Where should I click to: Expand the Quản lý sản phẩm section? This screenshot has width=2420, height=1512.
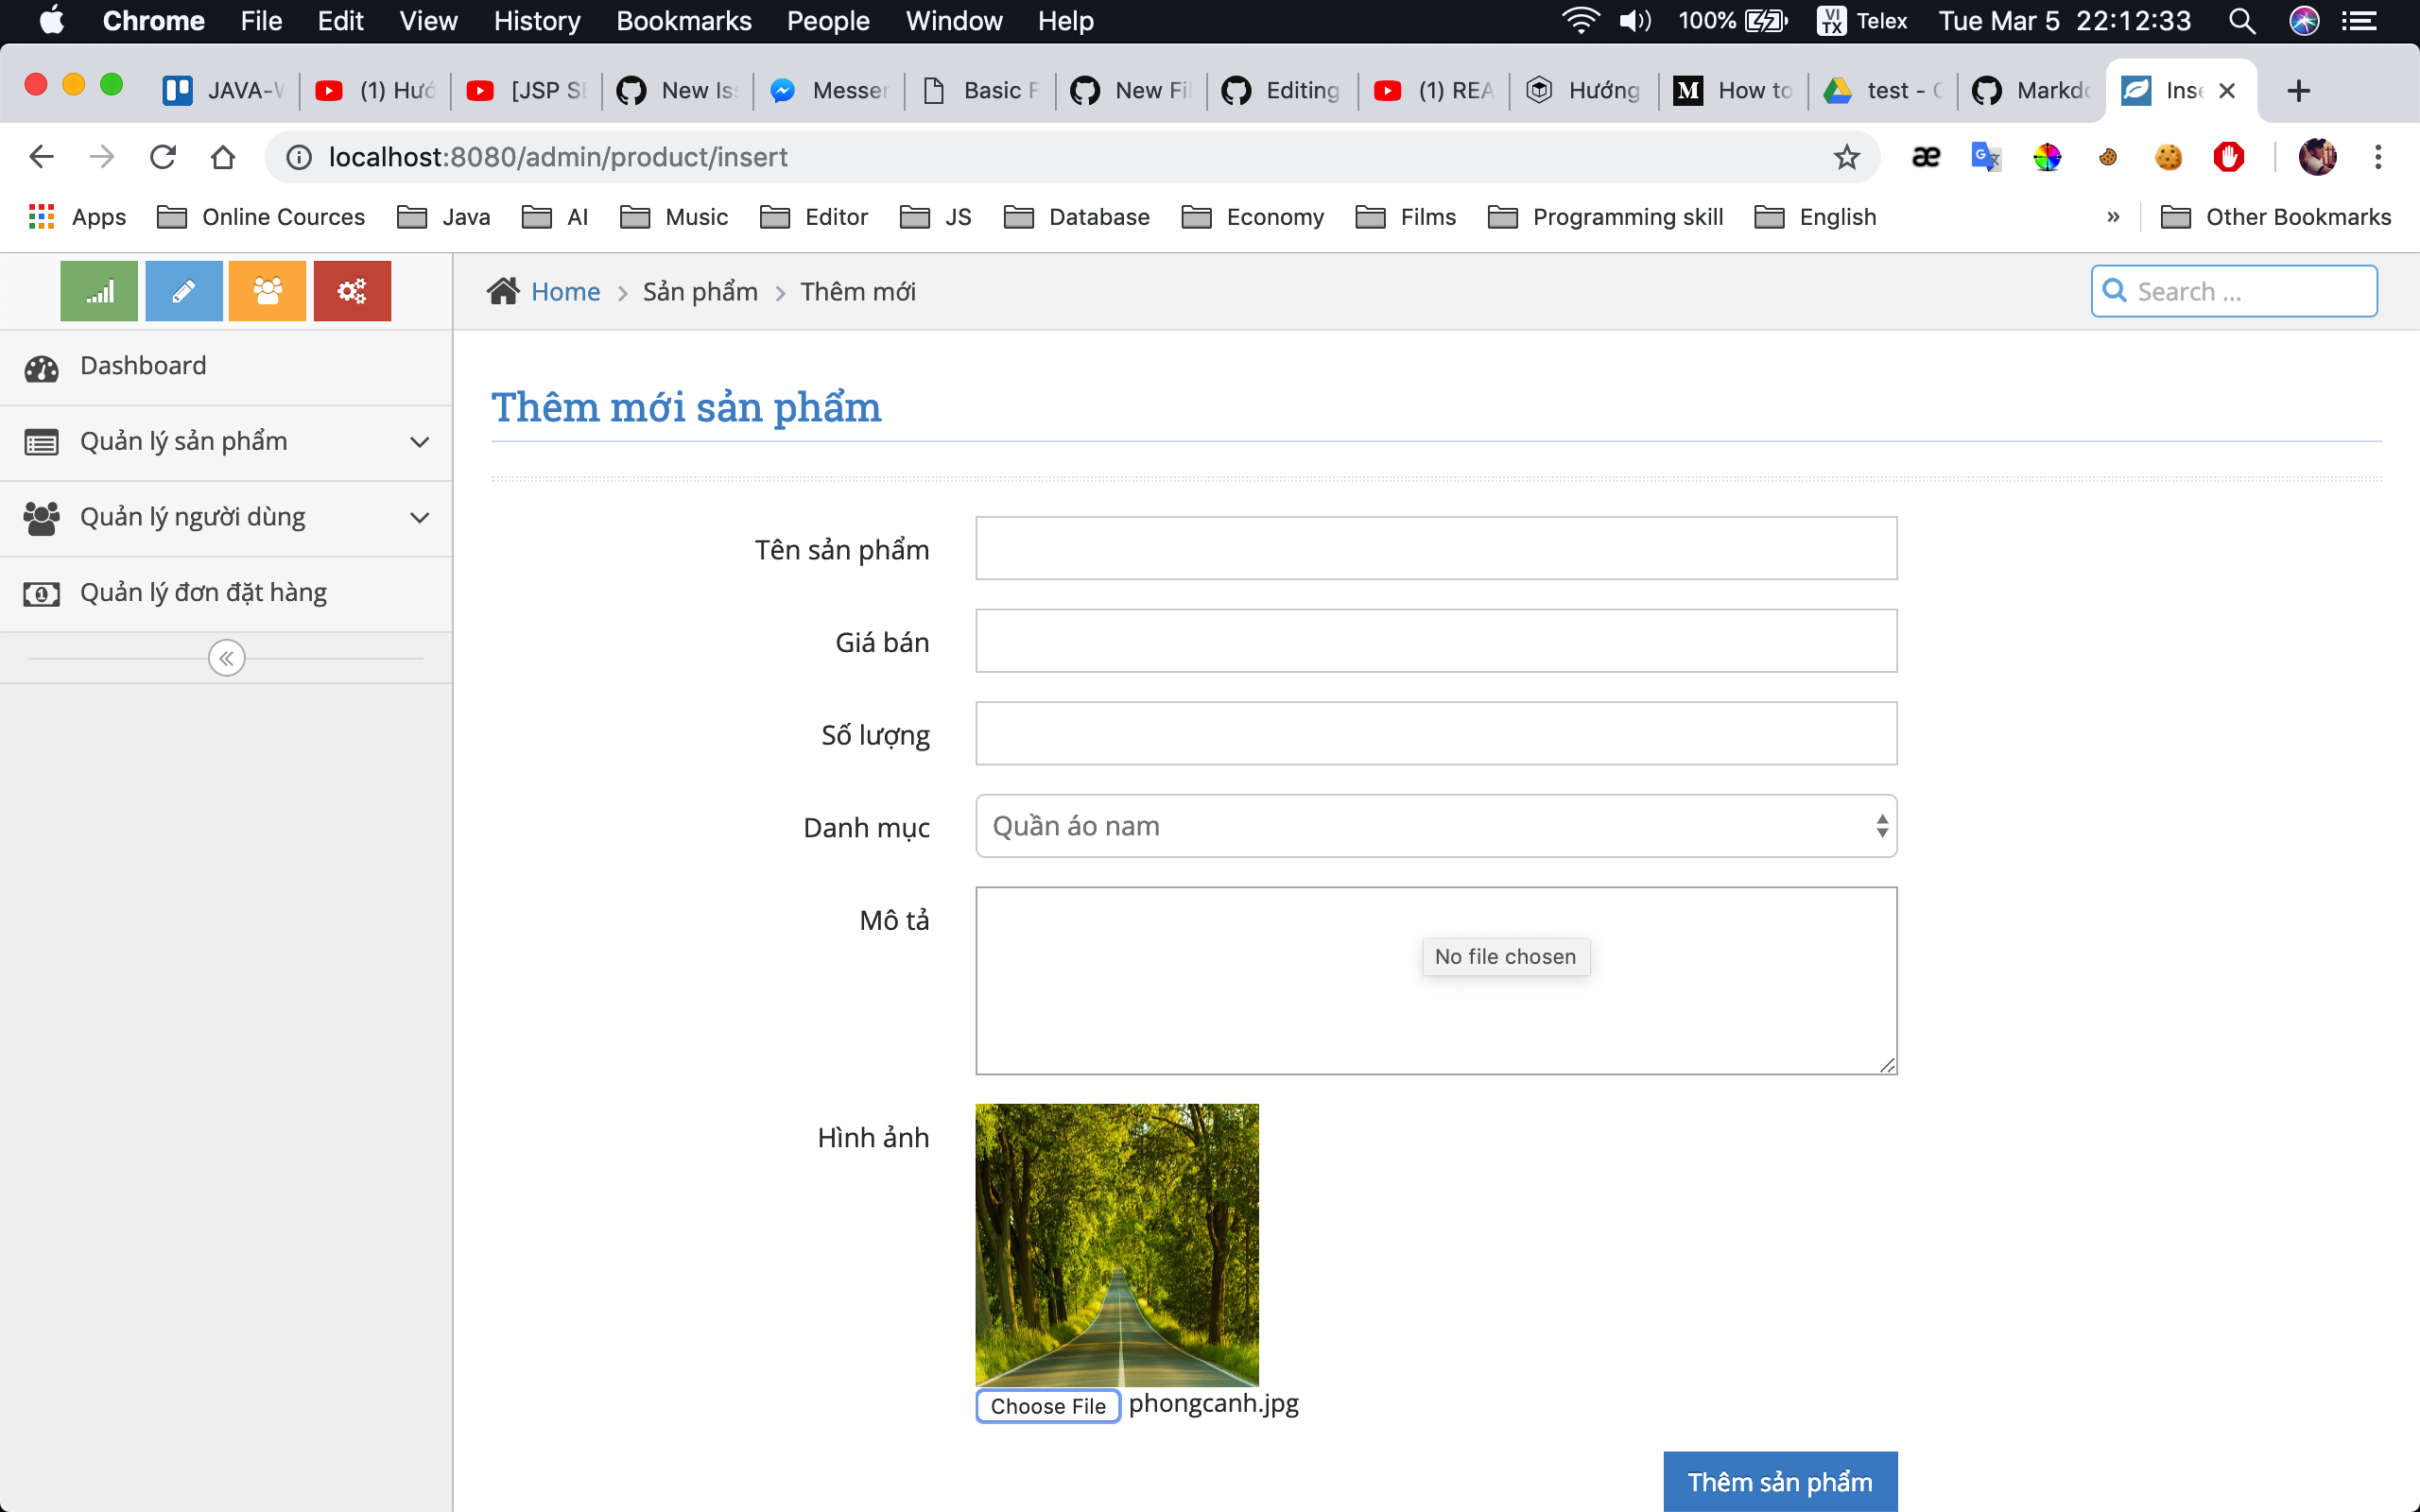coord(420,441)
